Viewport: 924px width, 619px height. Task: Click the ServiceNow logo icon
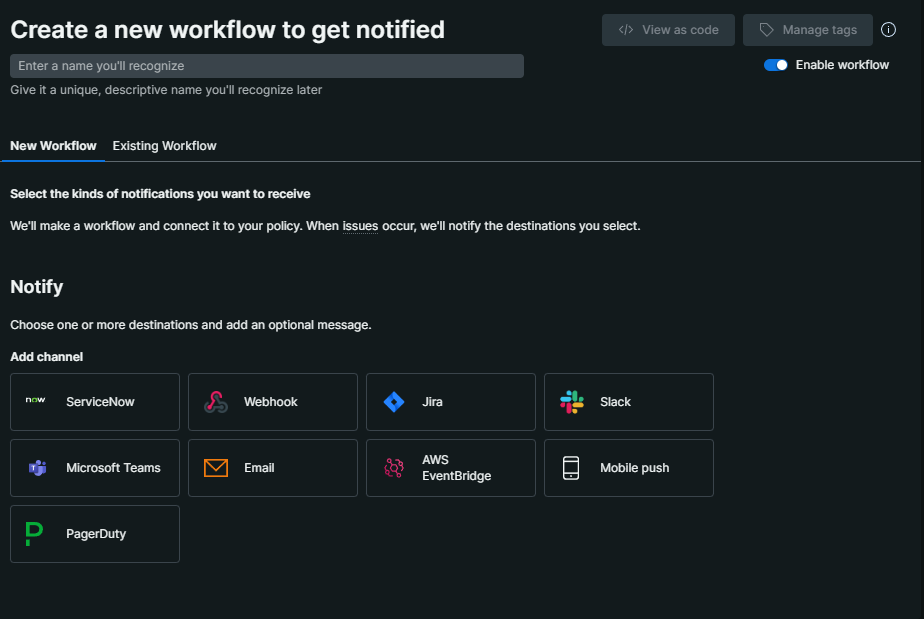point(36,401)
